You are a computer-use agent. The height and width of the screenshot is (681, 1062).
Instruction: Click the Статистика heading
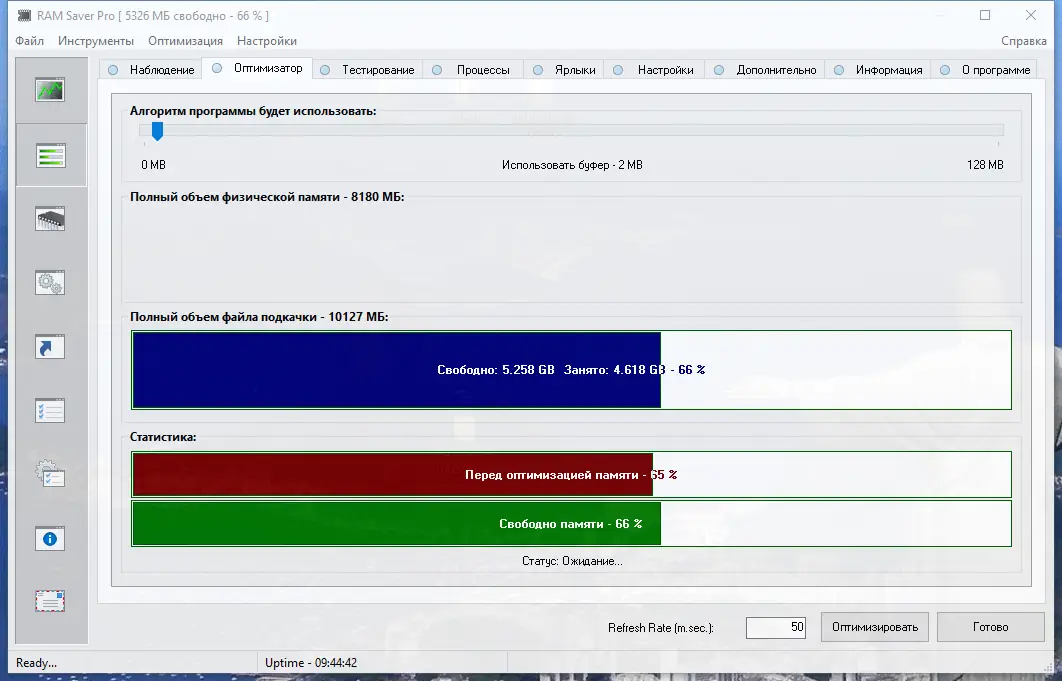click(163, 437)
